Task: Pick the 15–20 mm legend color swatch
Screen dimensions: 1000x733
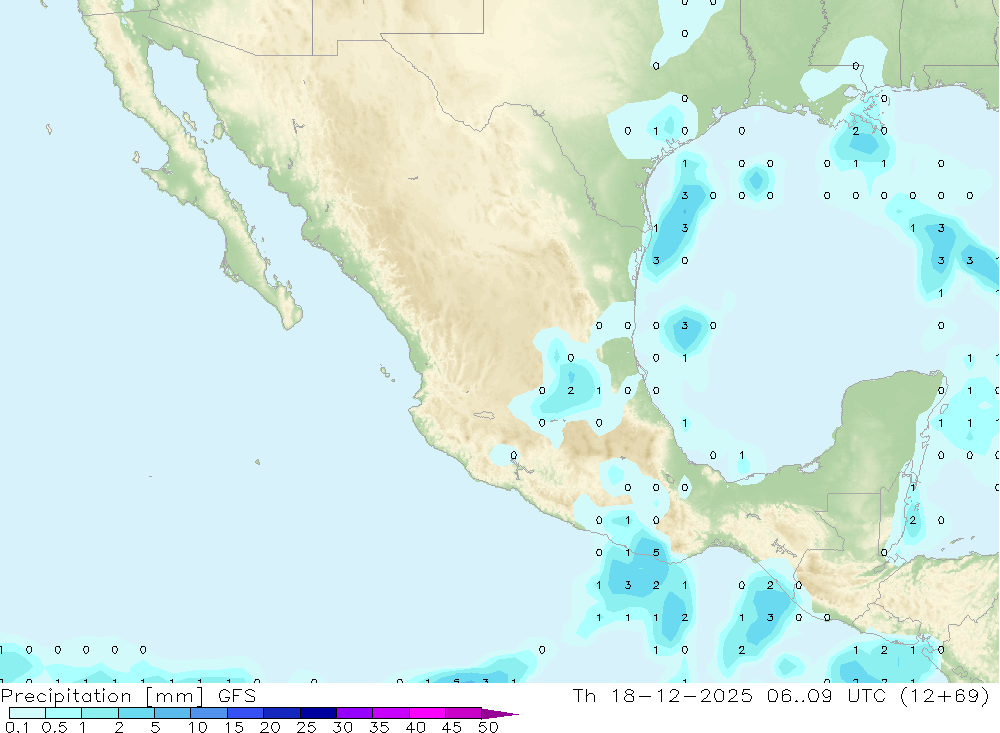Action: point(246,713)
